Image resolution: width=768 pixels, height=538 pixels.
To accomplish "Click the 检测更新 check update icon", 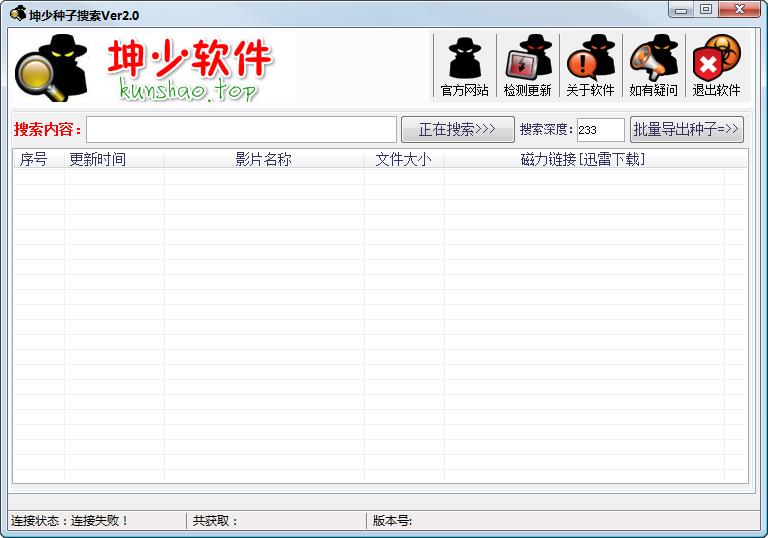I will pos(527,66).
